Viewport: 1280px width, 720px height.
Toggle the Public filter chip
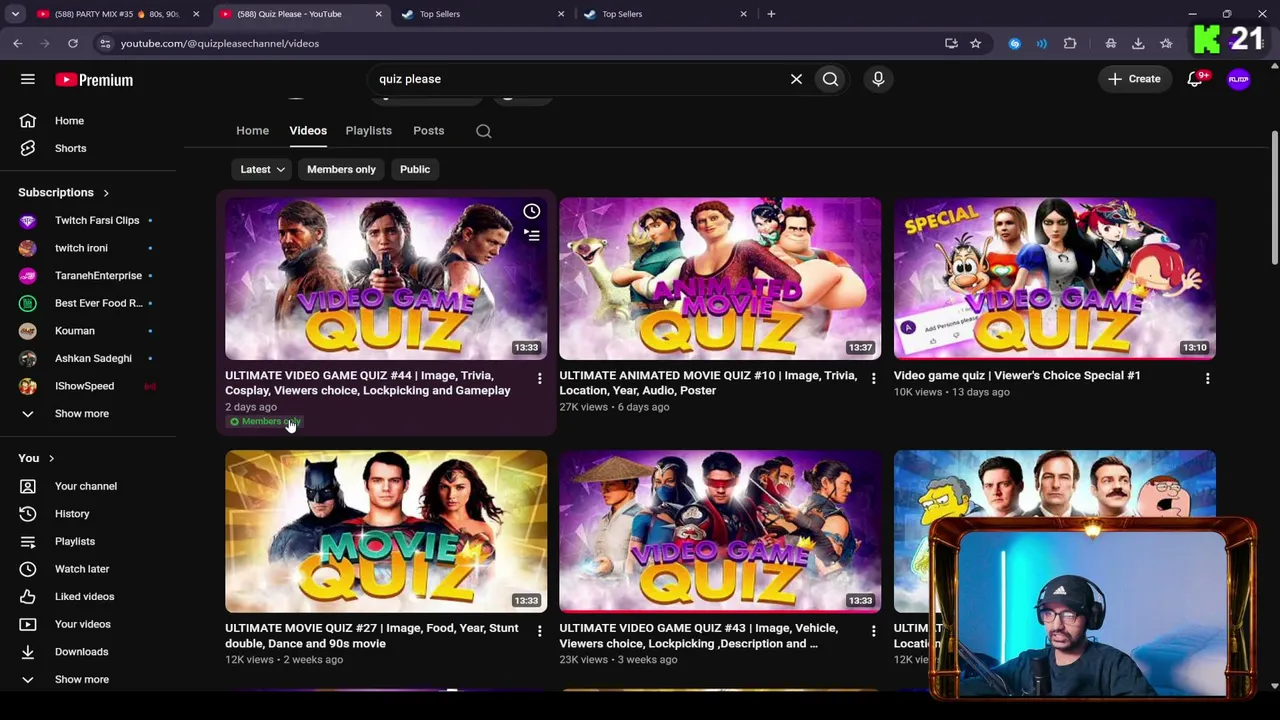pos(415,169)
